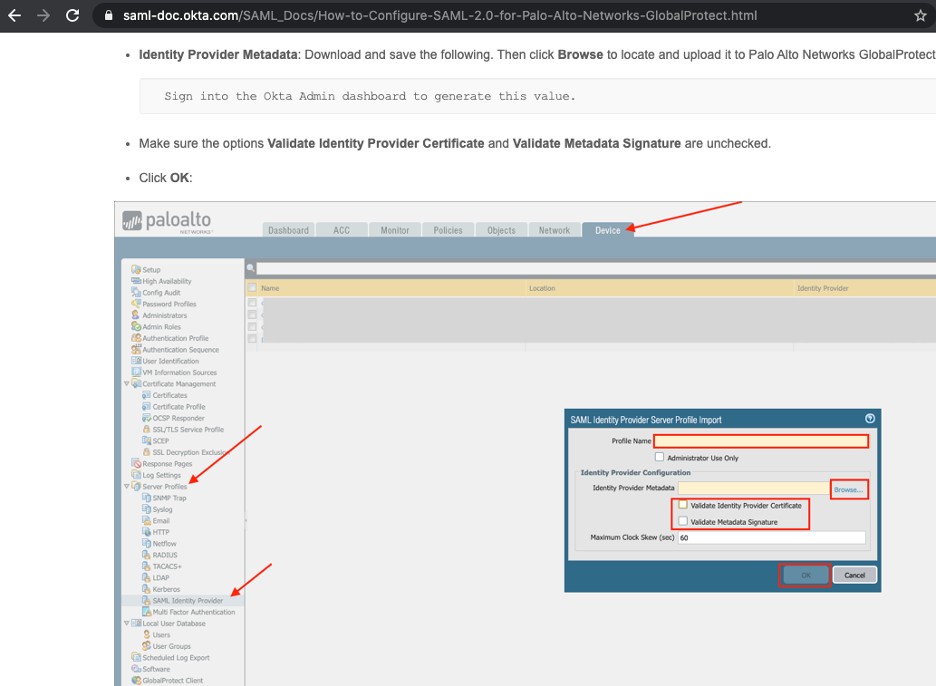Select the Objects tab
Screen dimensions: 936x686
(x=501, y=230)
